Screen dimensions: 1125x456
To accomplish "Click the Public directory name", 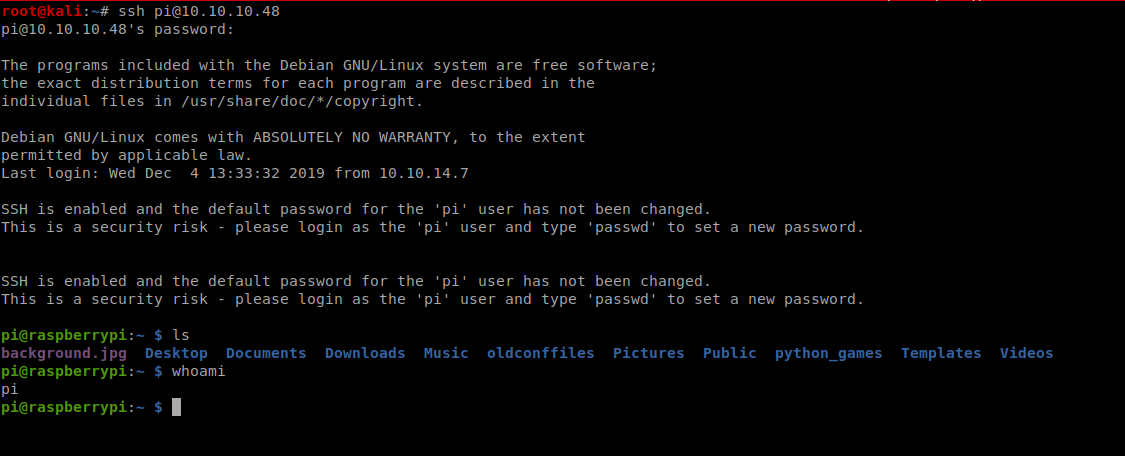I will (730, 353).
